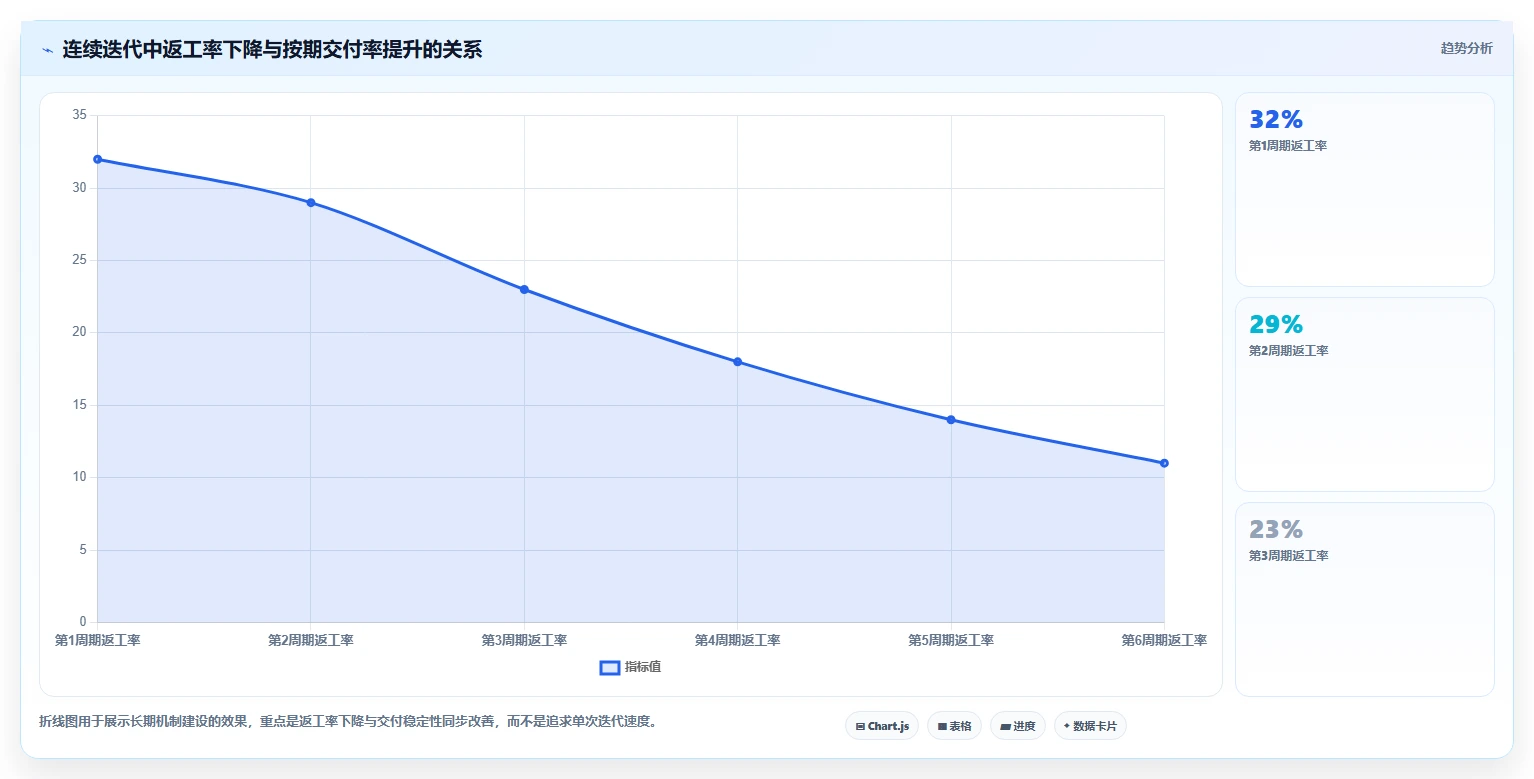This screenshot has width=1534, height=779.
Task: Click the 29% value text
Action: (1276, 325)
